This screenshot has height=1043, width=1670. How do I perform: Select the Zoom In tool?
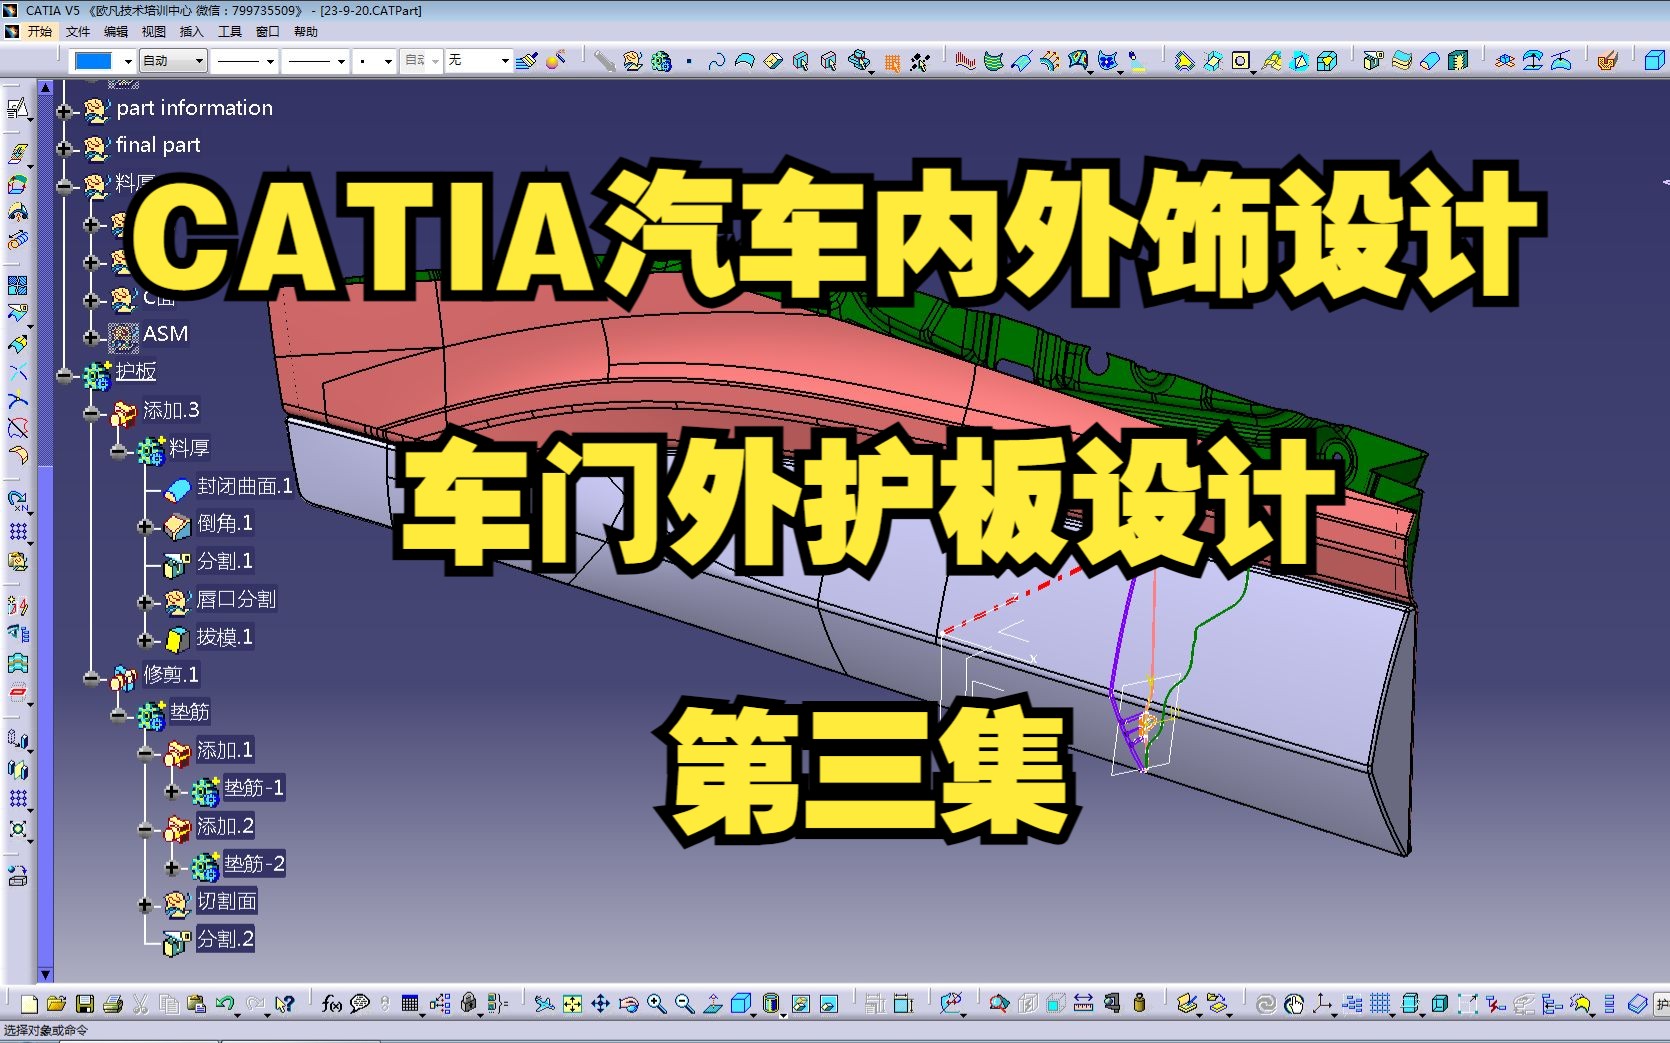pyautogui.click(x=655, y=1003)
